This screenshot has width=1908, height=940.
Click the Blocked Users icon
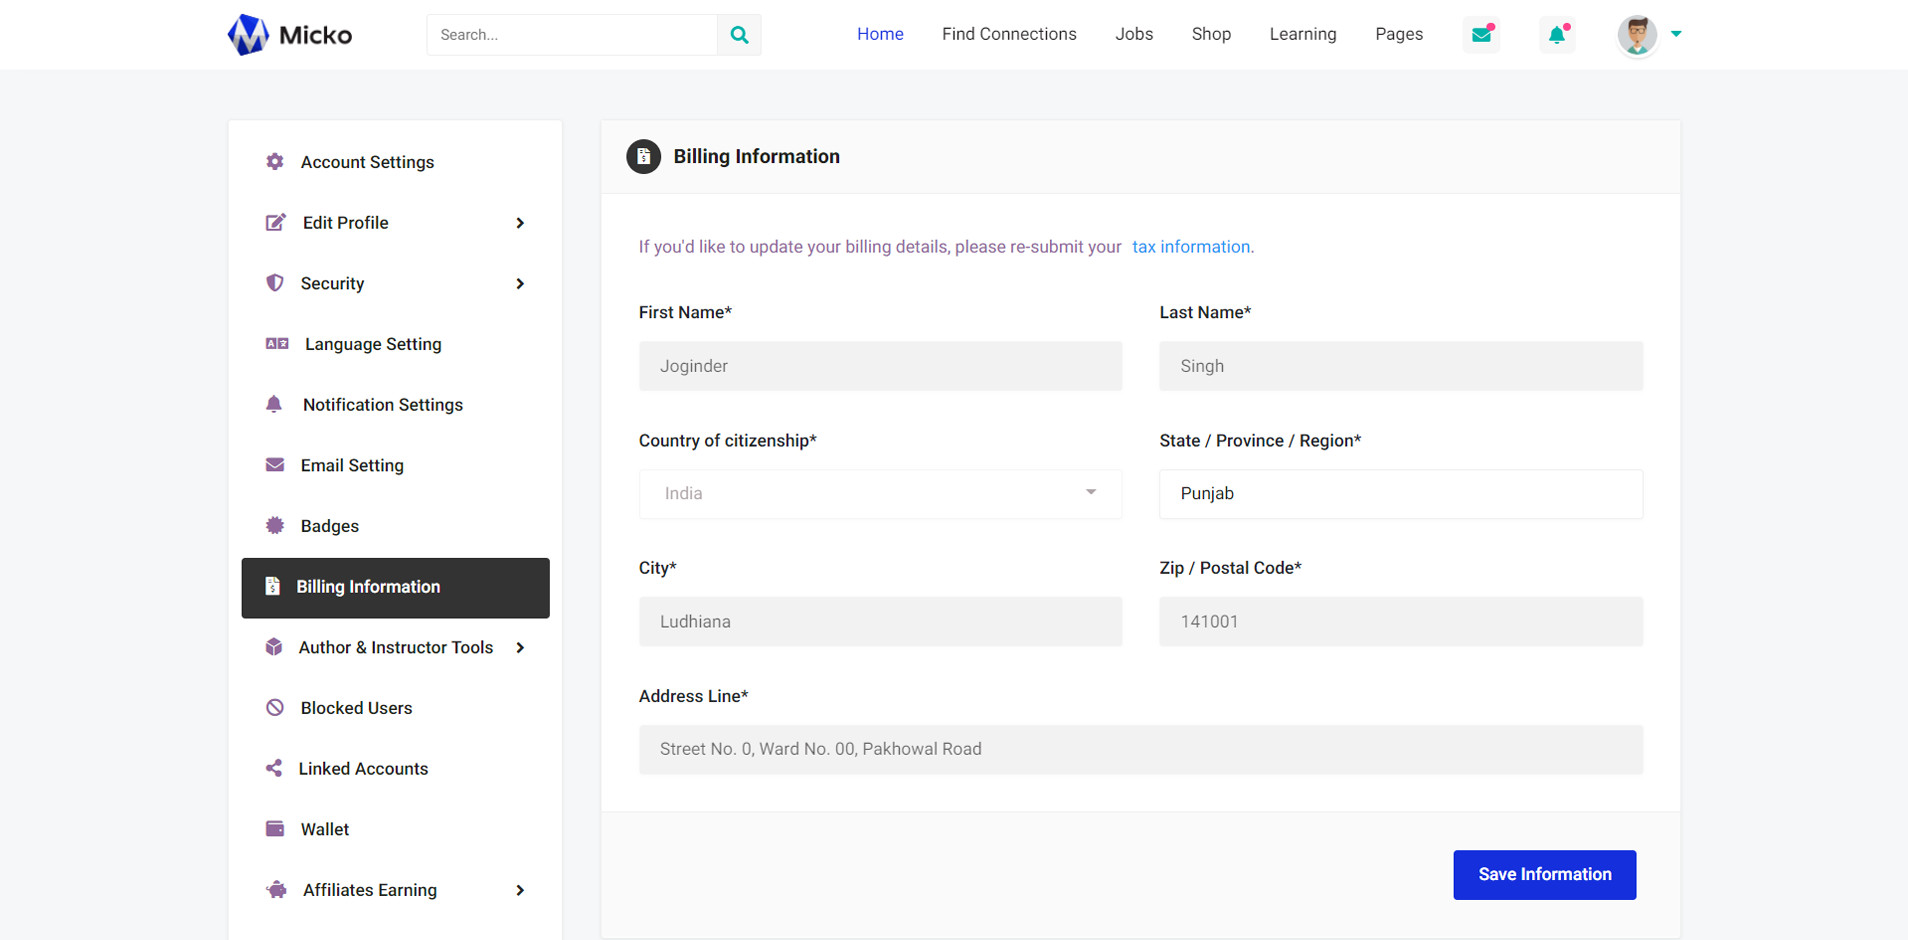[x=275, y=708]
